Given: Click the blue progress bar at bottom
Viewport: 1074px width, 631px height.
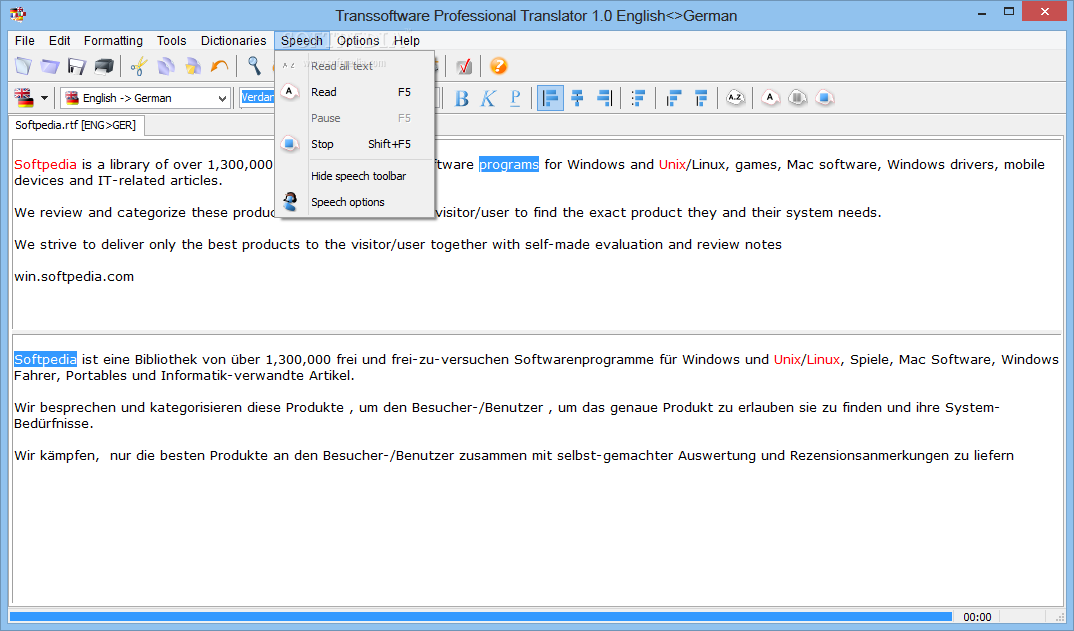Looking at the screenshot, I should pyautogui.click(x=481, y=617).
